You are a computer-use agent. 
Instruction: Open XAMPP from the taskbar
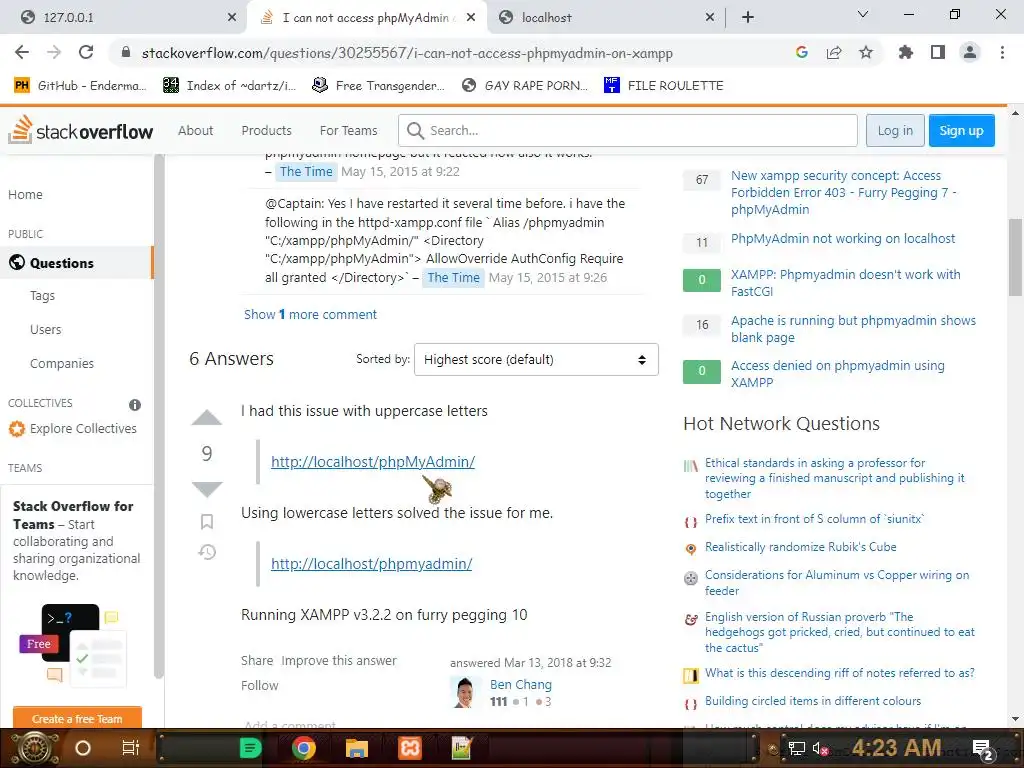click(x=409, y=748)
